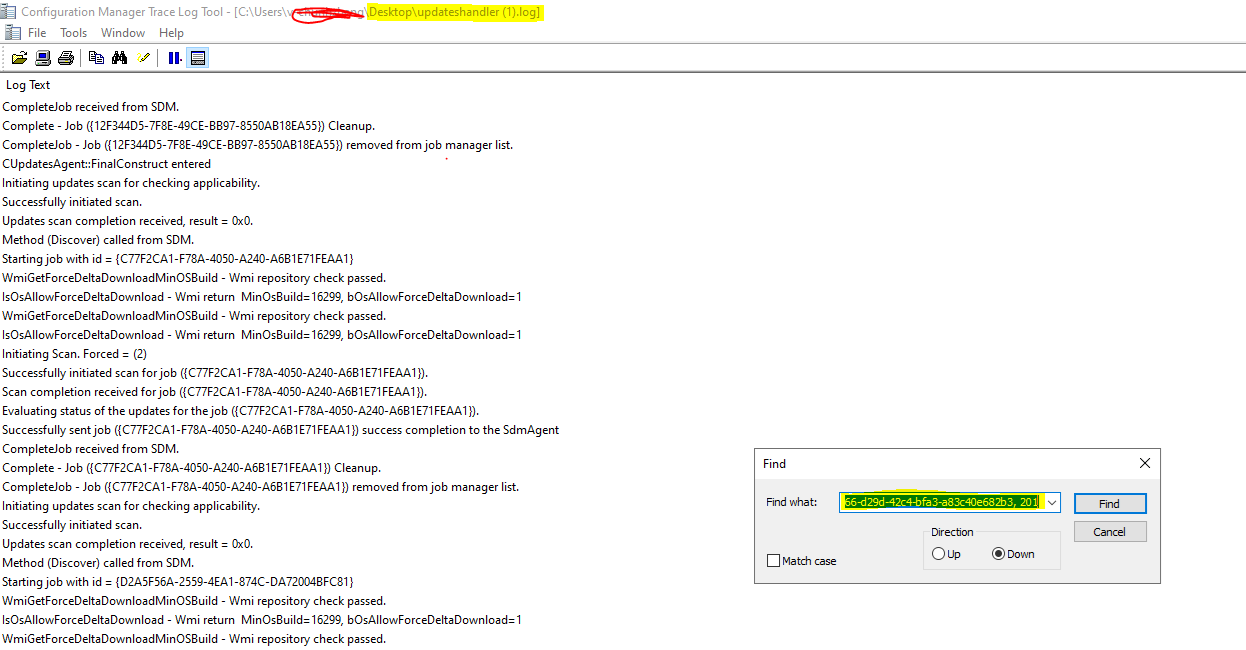Select the CompleteJob received from SDM line

click(90, 106)
